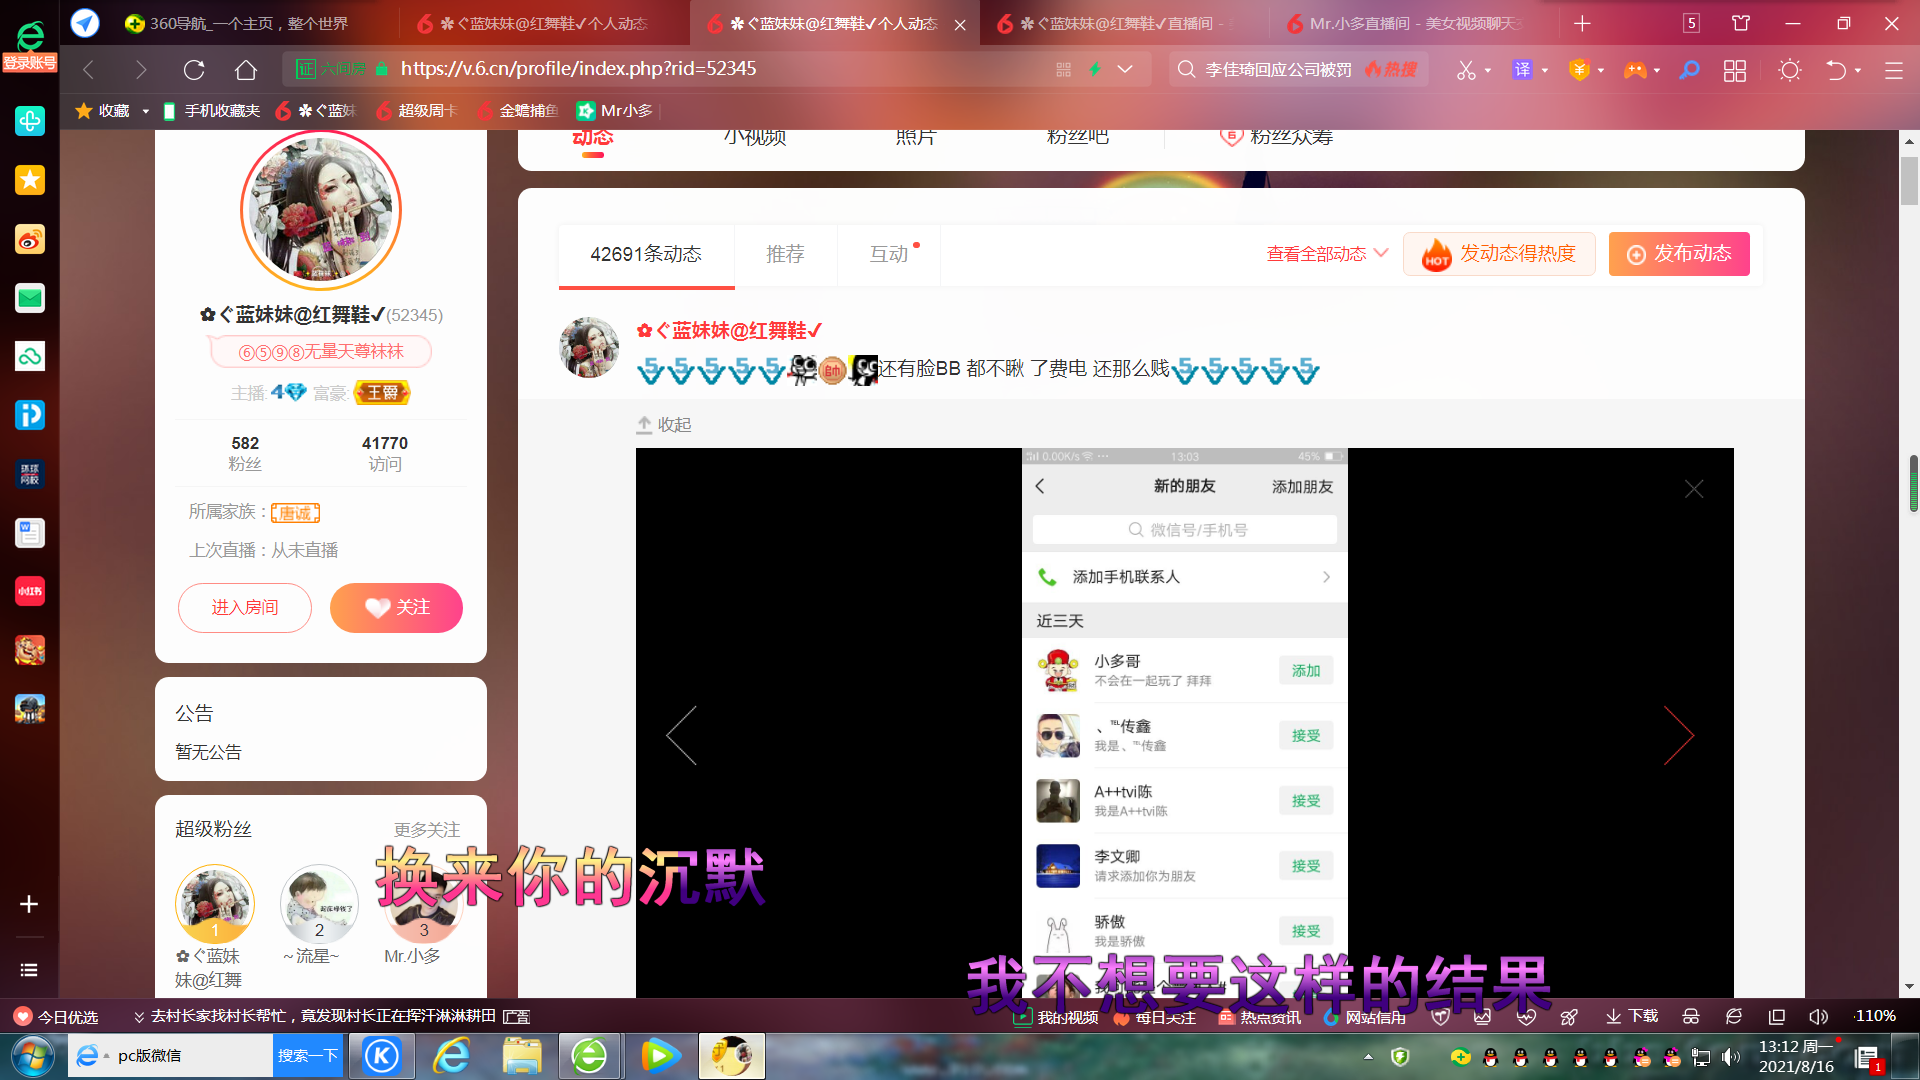Click the 登录账号 login icon in sidebar
The height and width of the screenshot is (1080, 1920).
click(x=30, y=47)
